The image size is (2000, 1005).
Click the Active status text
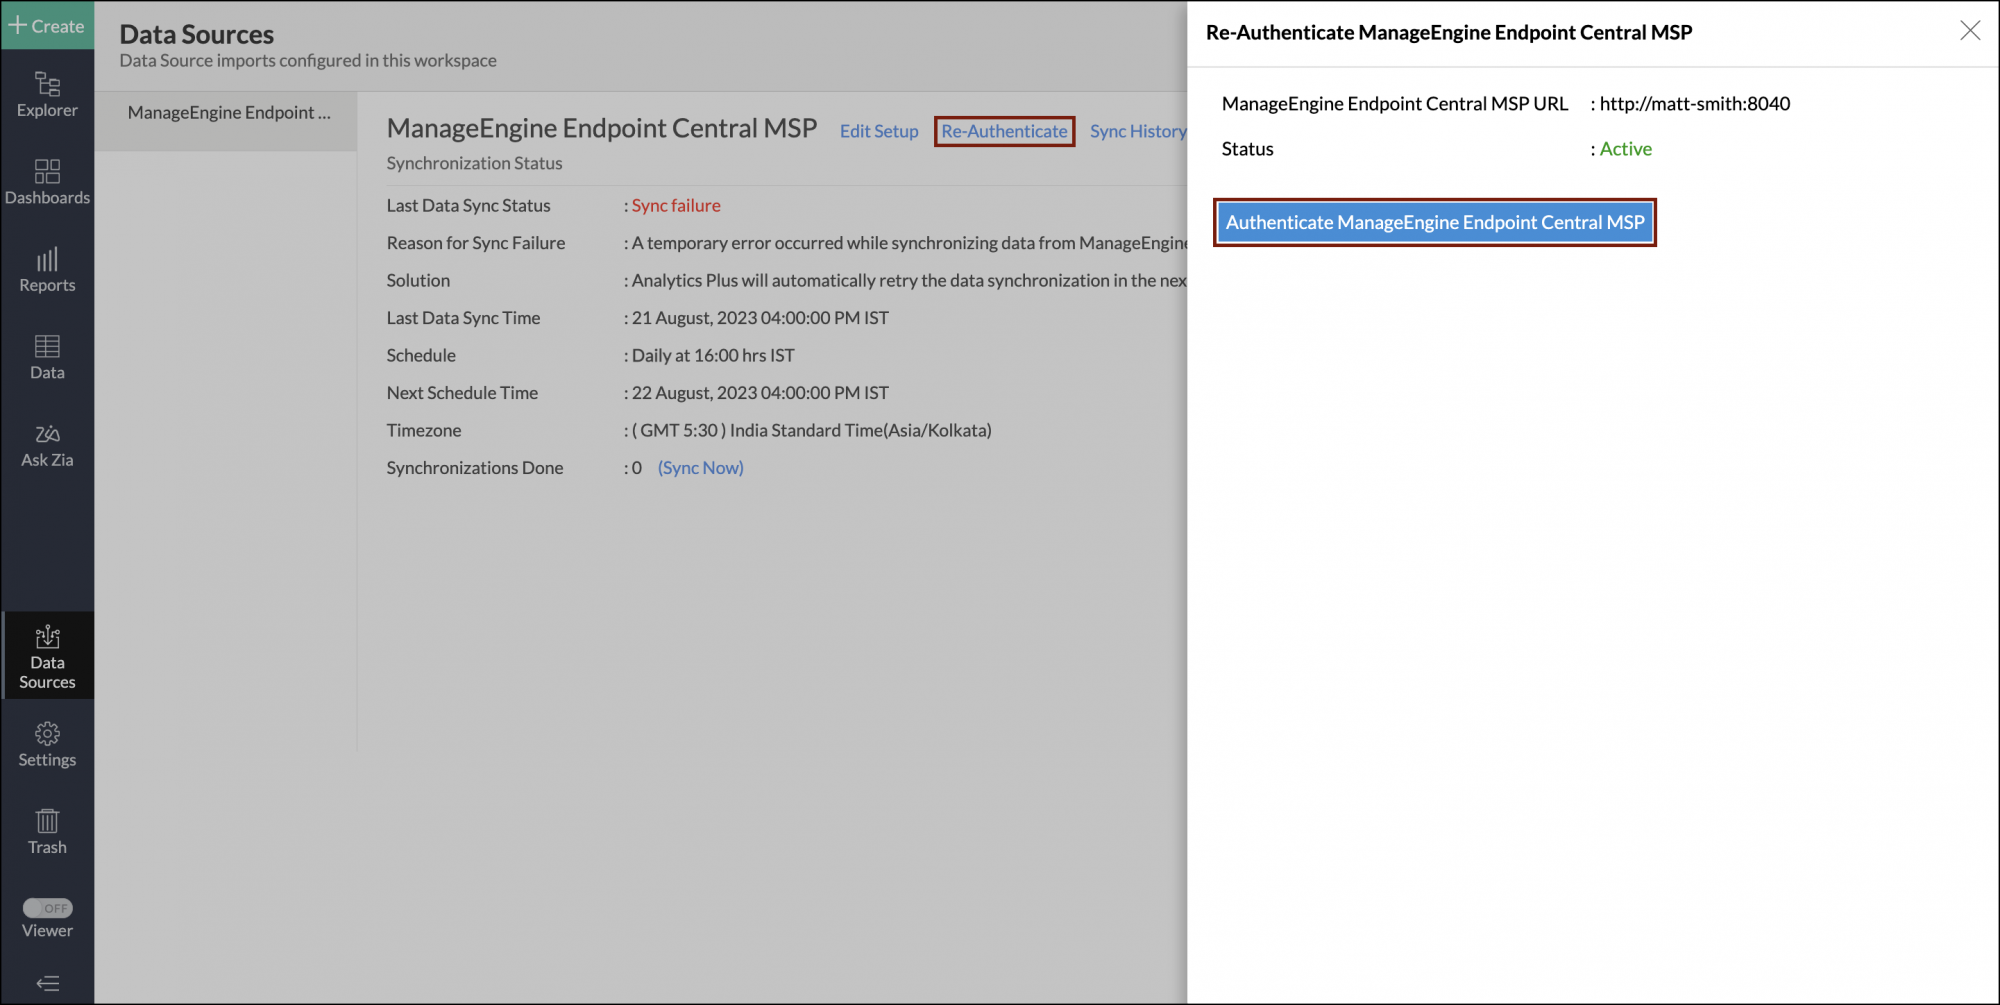coord(1625,149)
